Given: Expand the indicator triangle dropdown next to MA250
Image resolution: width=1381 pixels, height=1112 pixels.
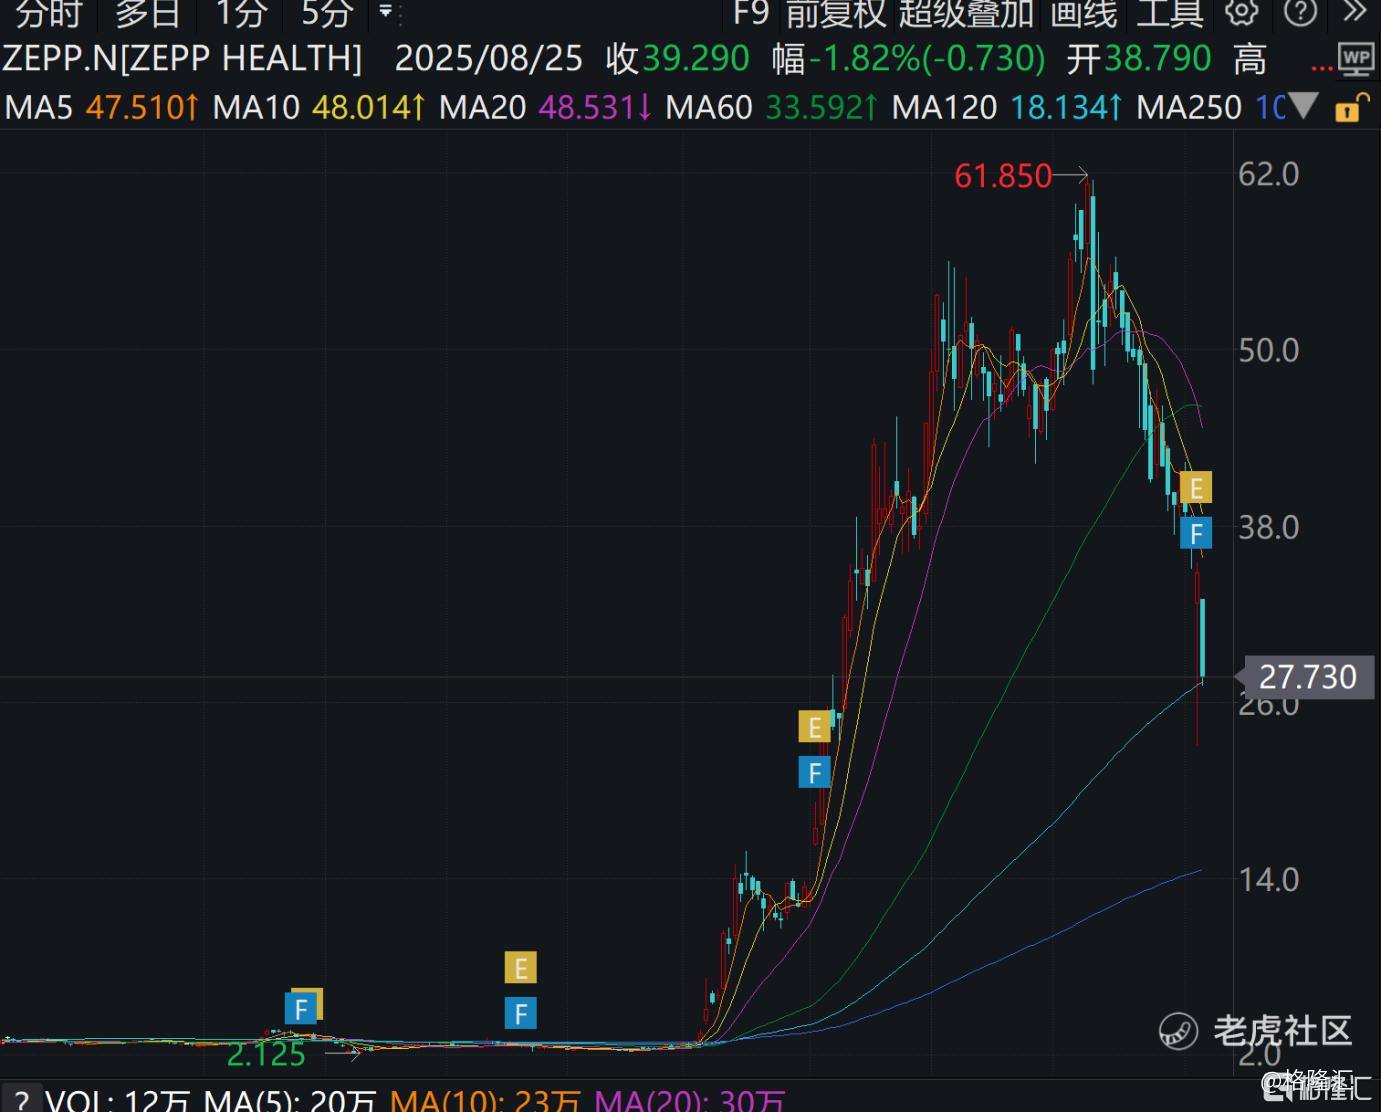Looking at the screenshot, I should [x=1303, y=106].
